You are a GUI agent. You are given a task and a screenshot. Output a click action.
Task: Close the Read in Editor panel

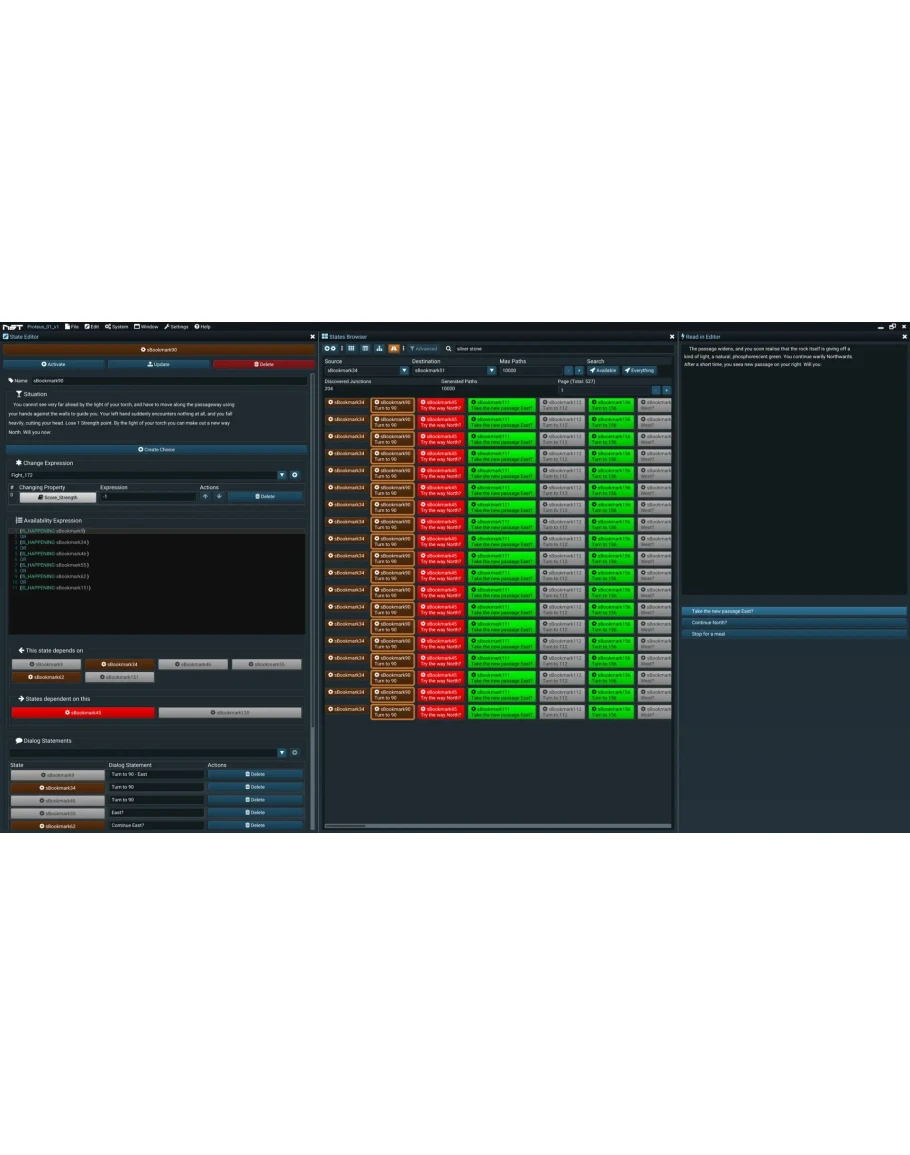[x=904, y=337]
